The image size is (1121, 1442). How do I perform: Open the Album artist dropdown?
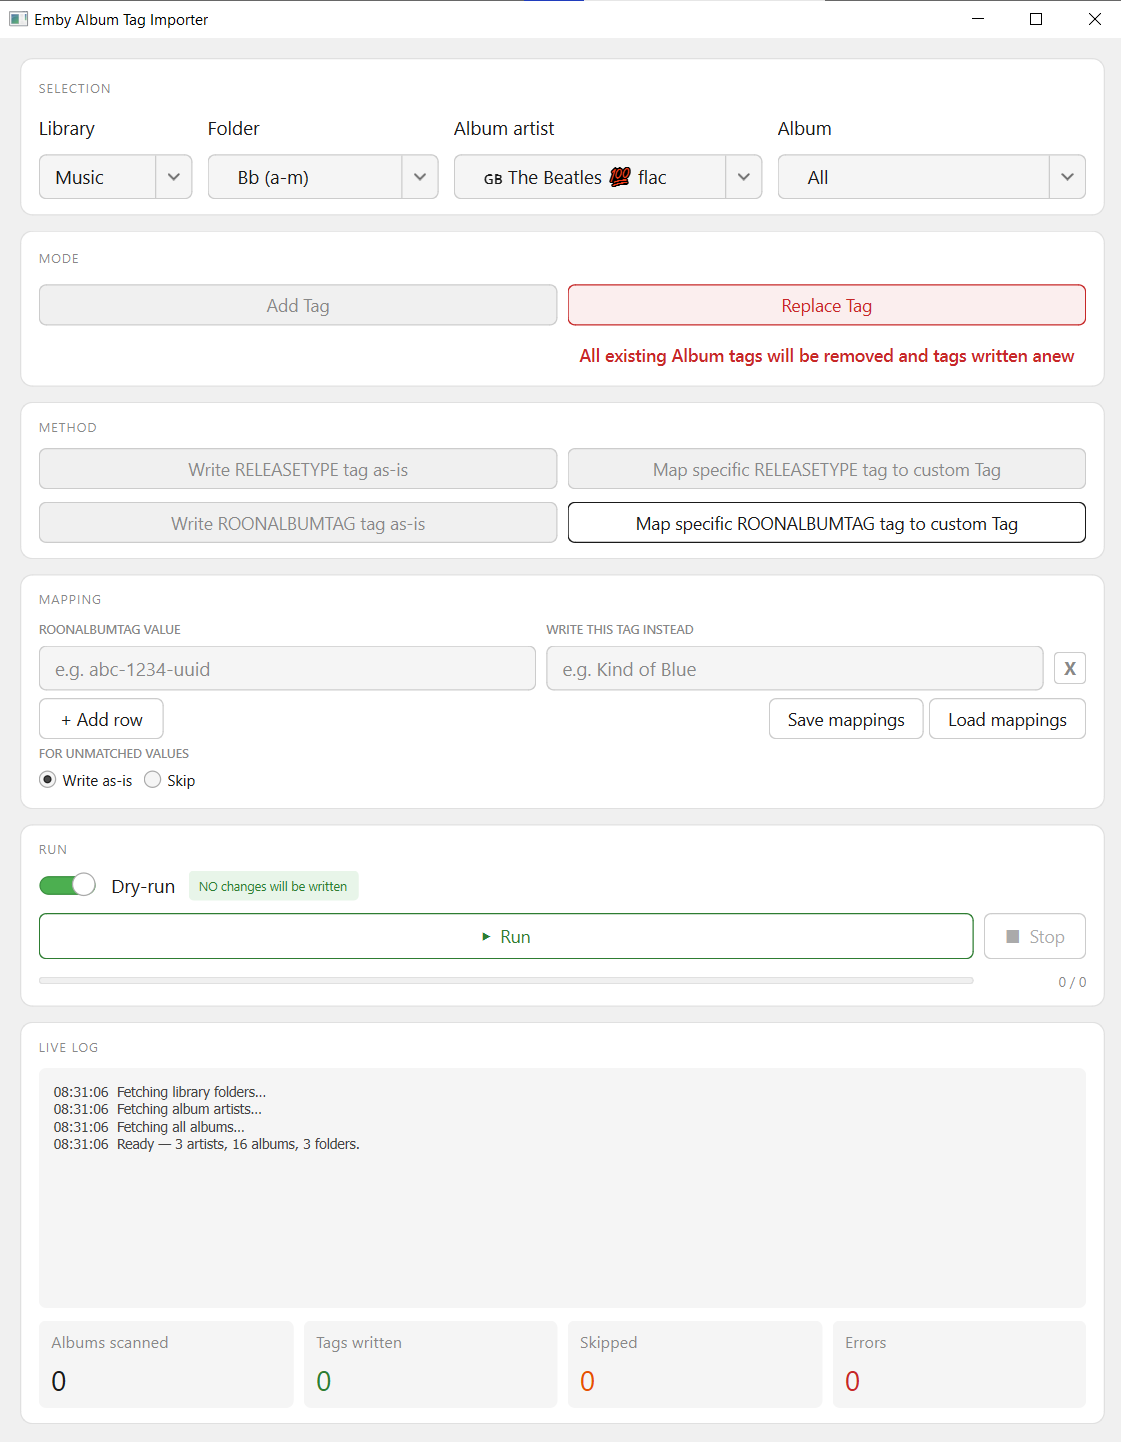(607, 177)
